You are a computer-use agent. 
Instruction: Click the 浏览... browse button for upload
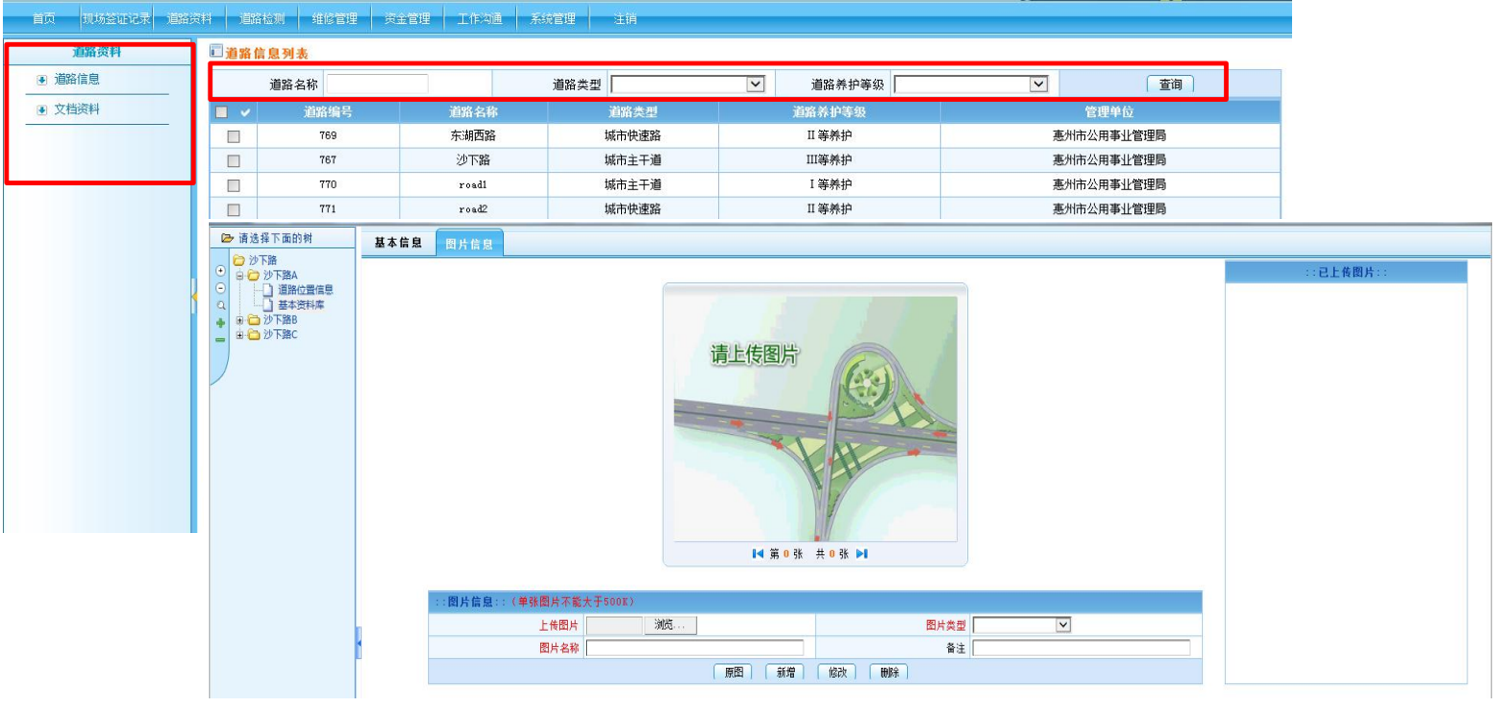point(671,625)
